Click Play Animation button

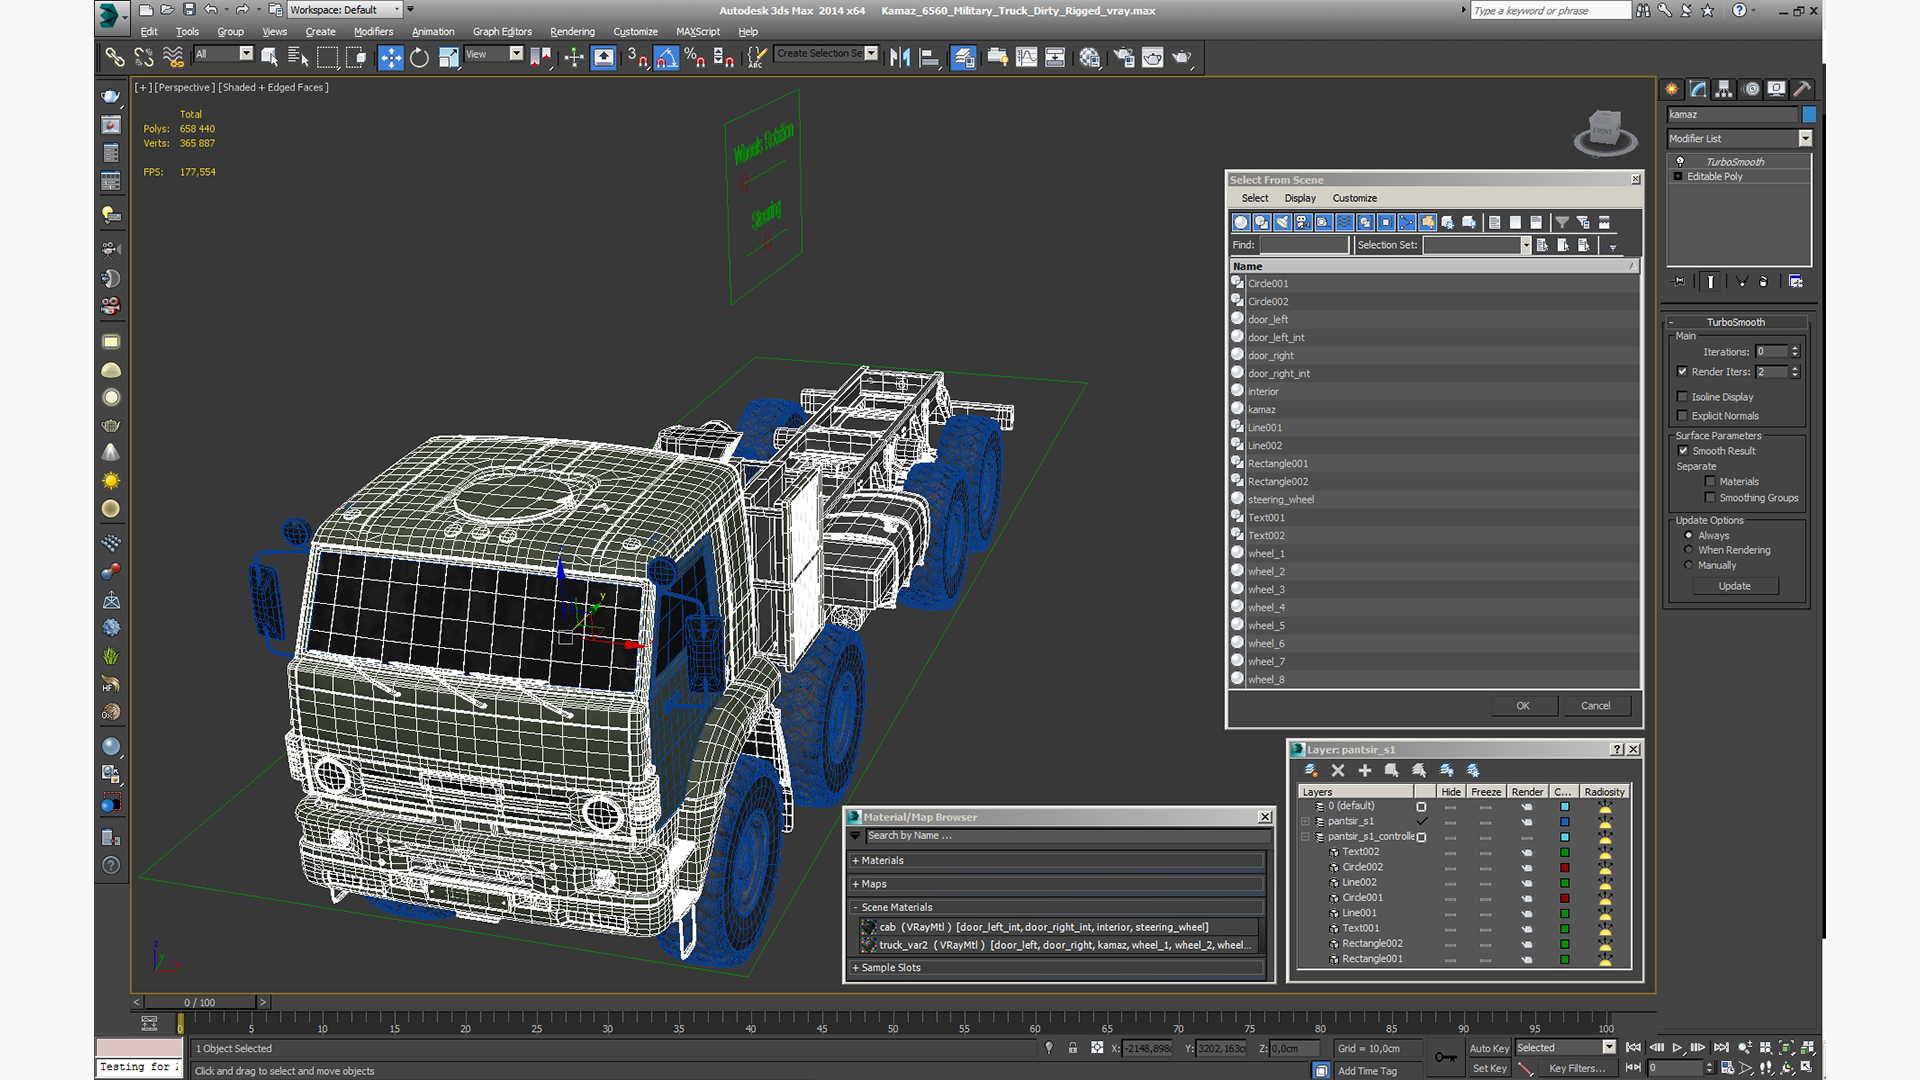pos(1677,1048)
